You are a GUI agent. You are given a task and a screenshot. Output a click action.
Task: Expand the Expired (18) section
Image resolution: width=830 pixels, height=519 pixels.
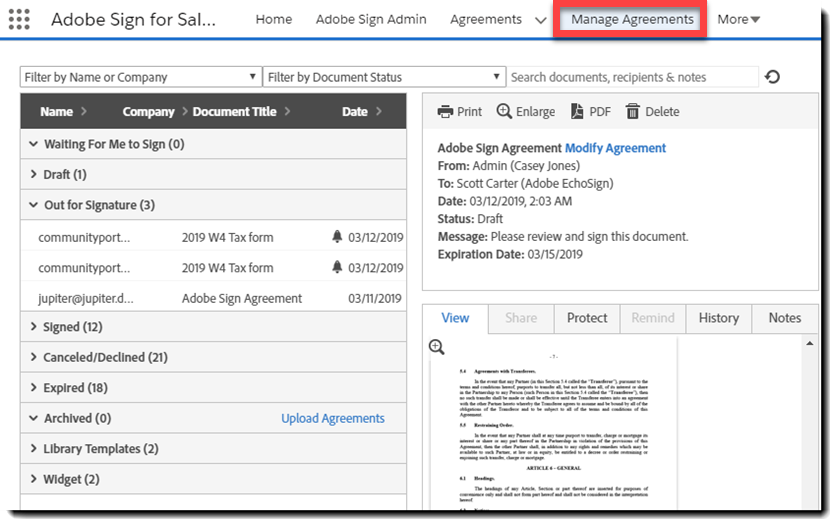[x=33, y=388]
